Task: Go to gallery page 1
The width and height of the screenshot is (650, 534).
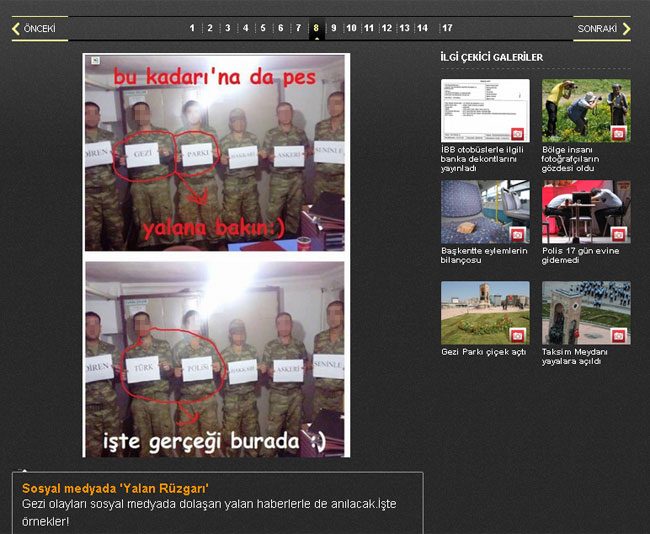Action: [192, 28]
